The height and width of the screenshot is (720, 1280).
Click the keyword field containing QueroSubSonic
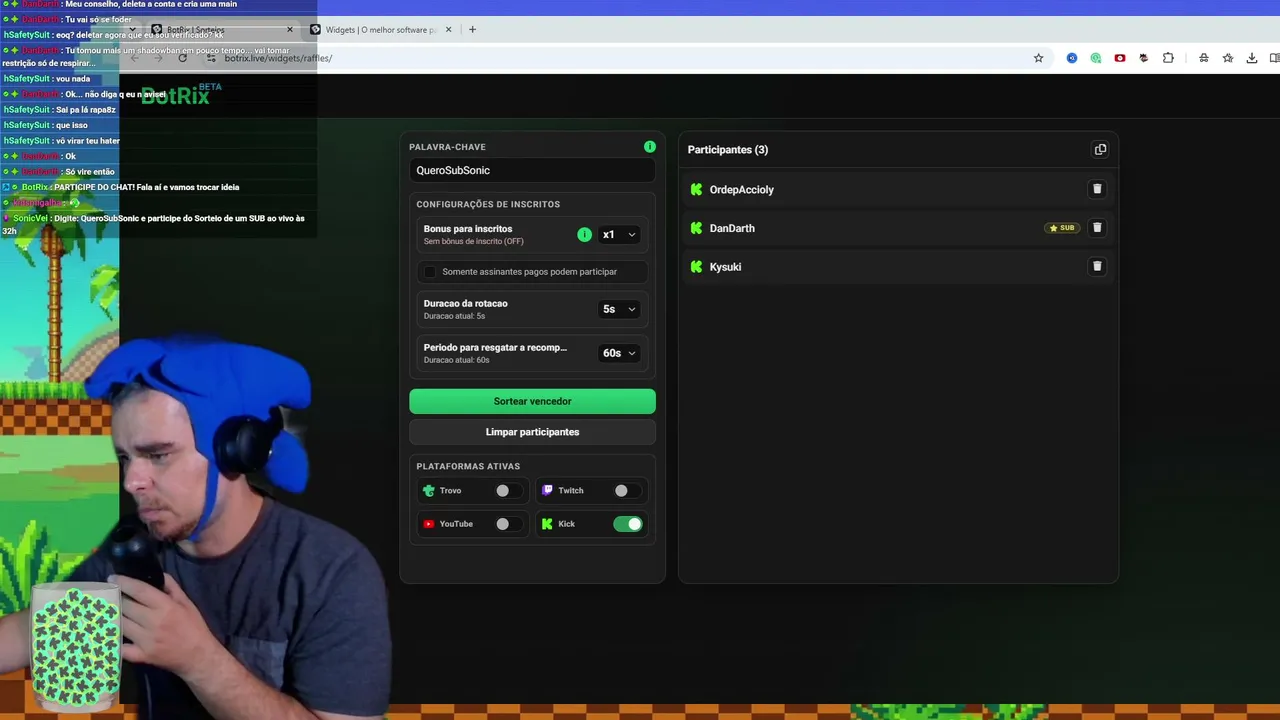tap(532, 170)
